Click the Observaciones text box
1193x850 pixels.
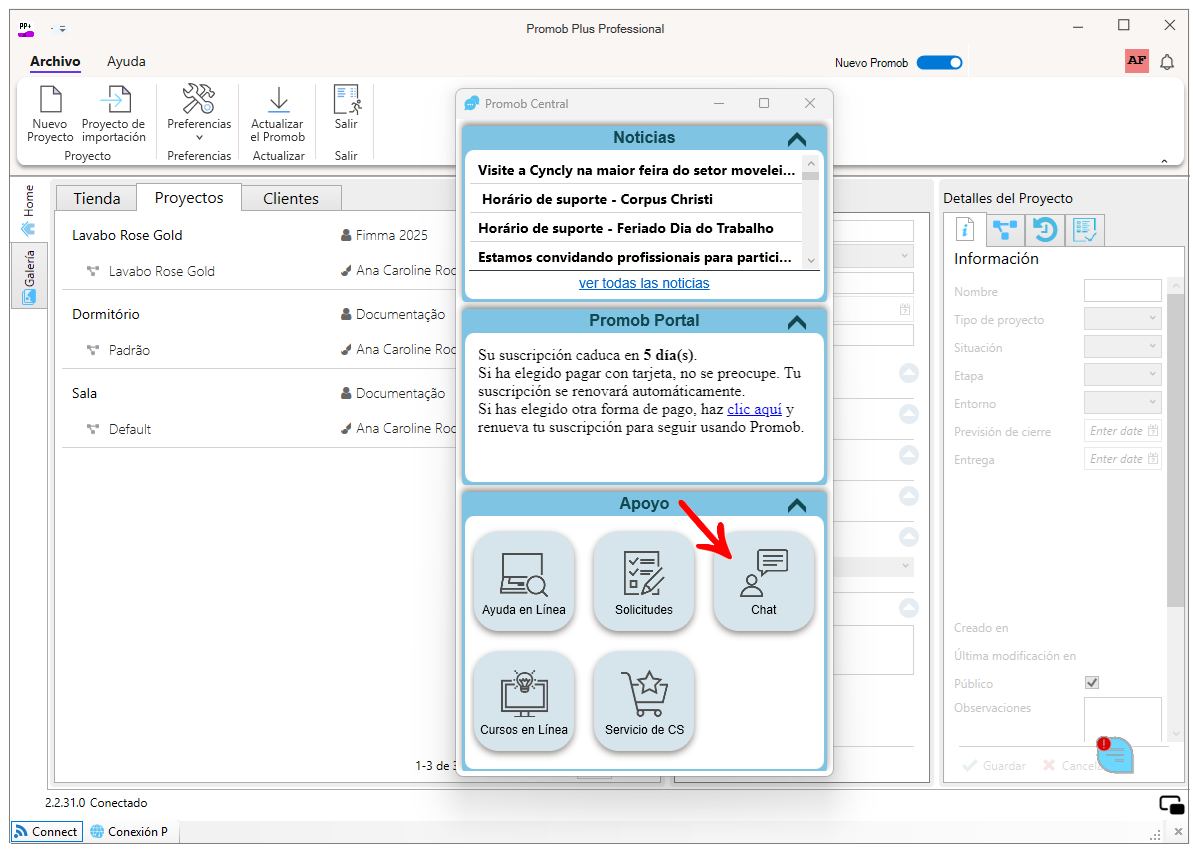click(x=1122, y=718)
